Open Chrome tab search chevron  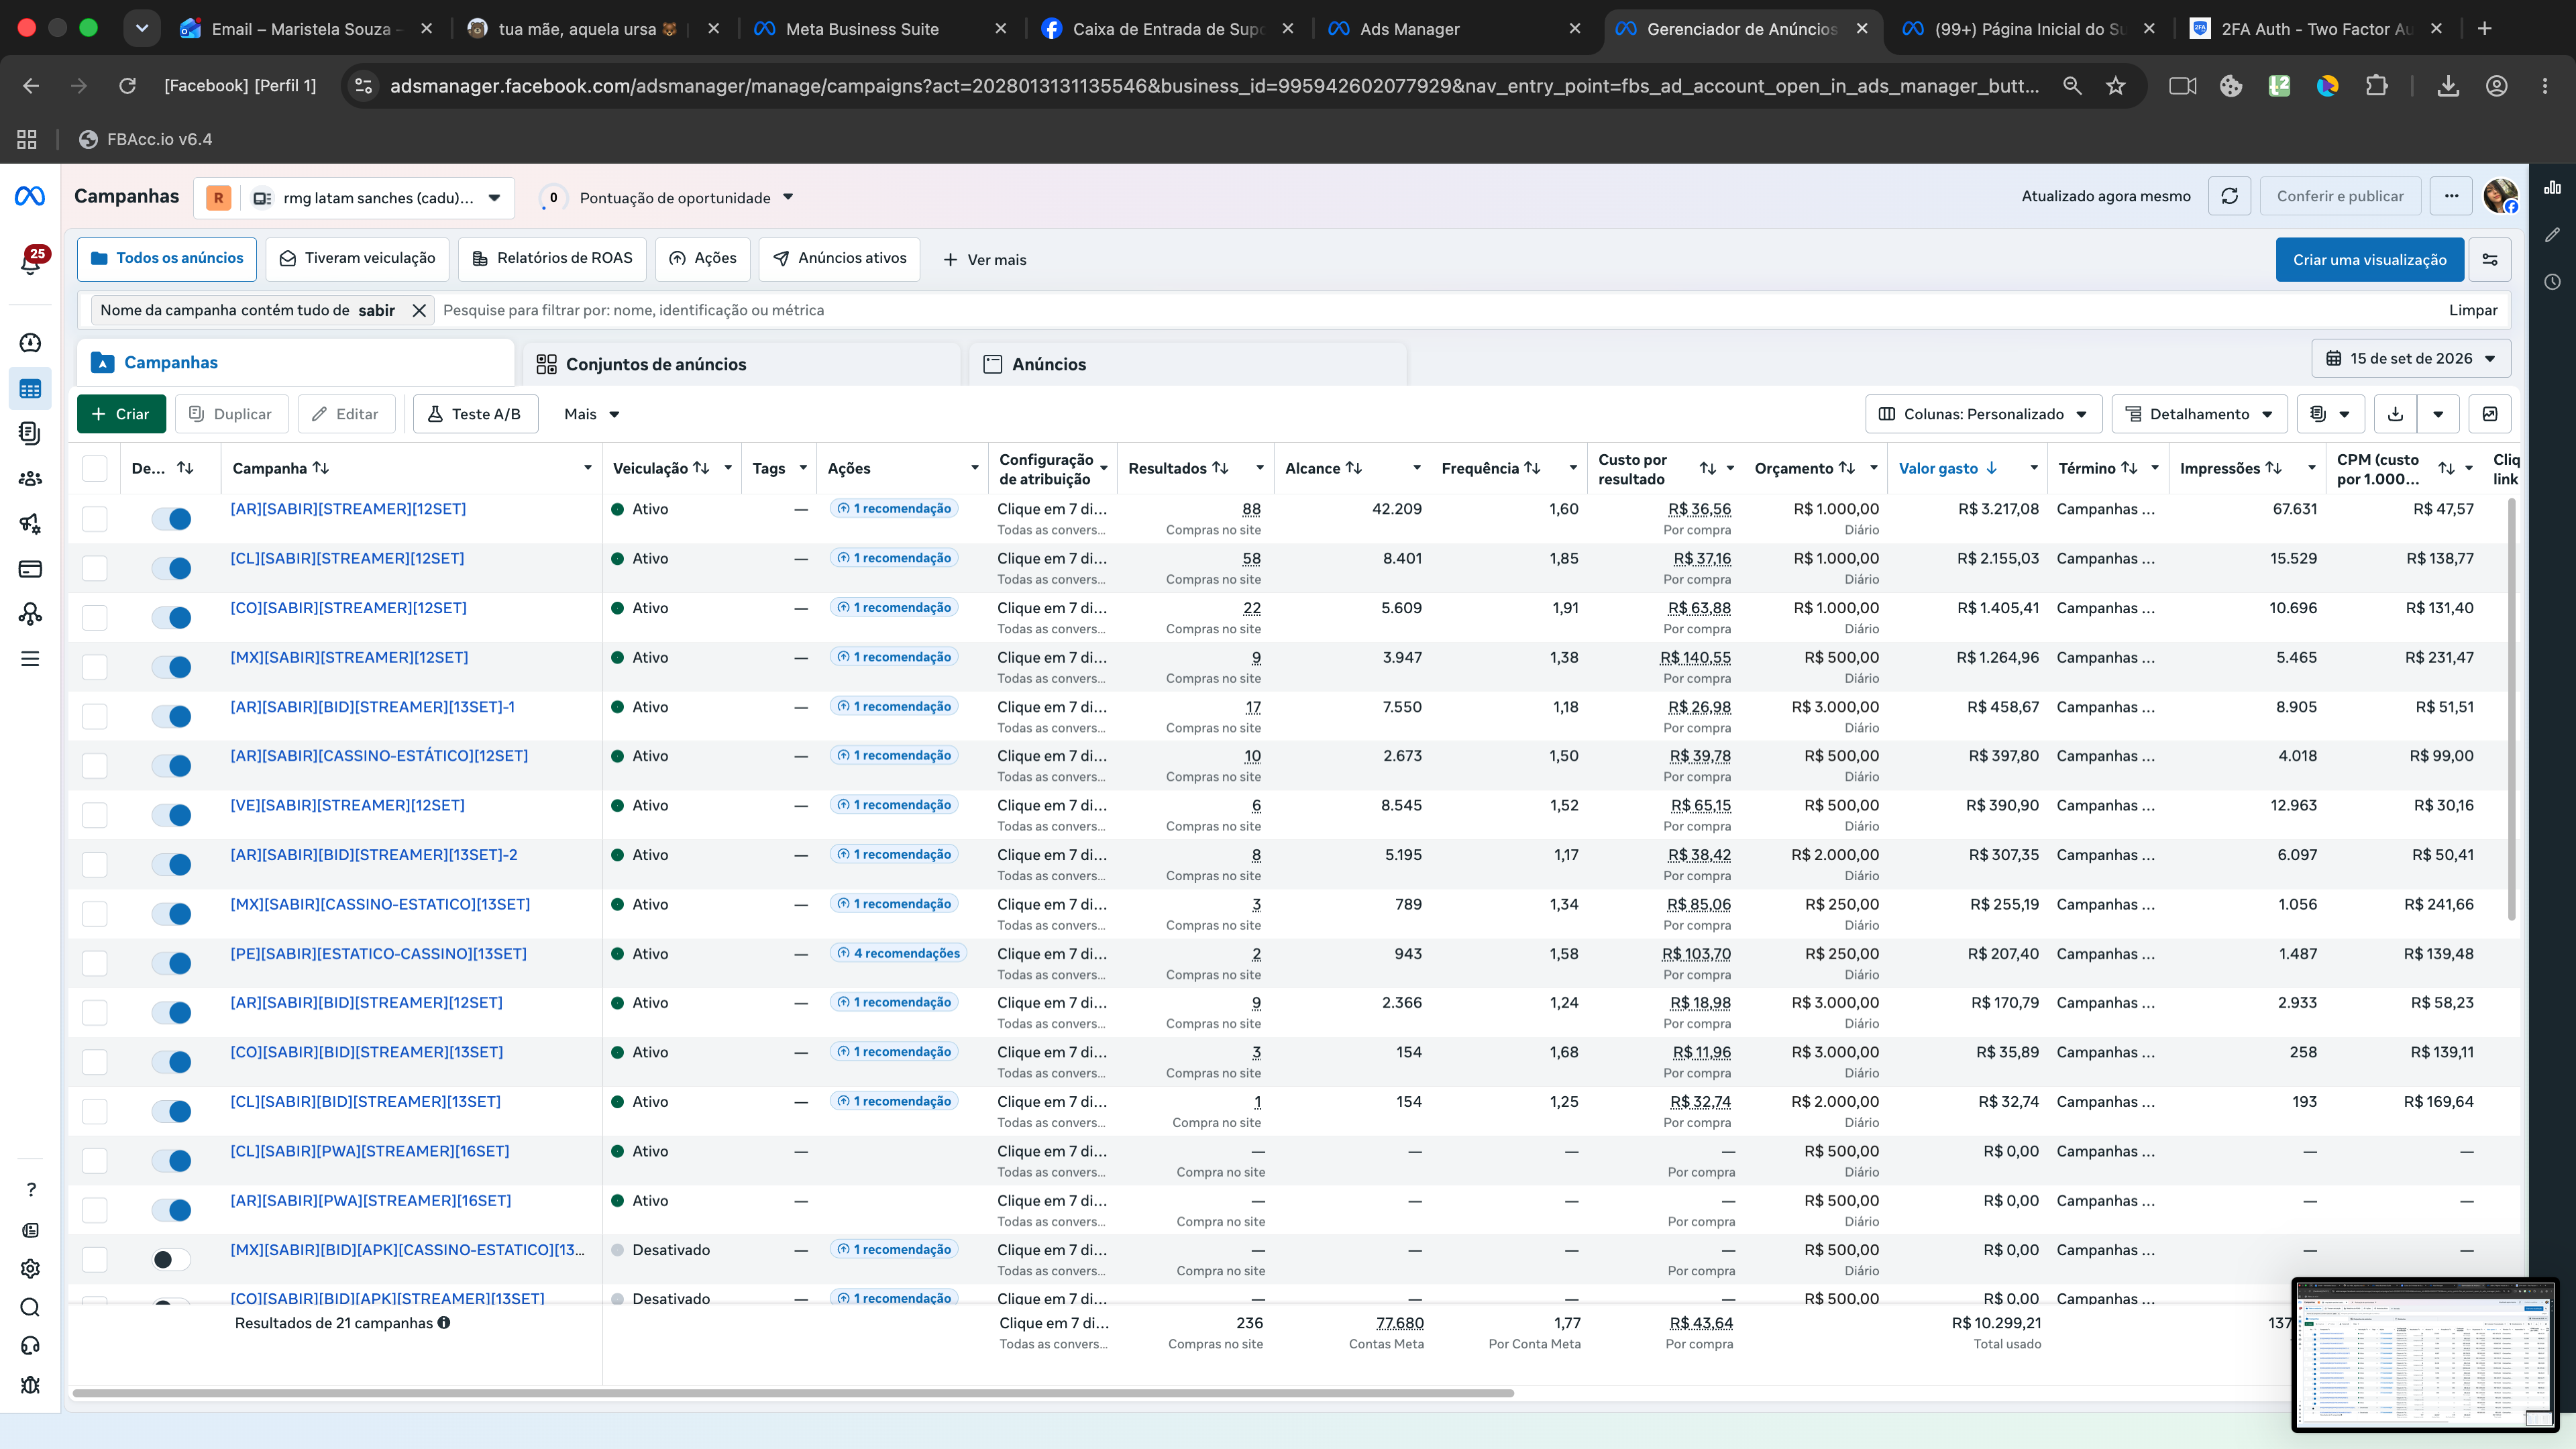pyautogui.click(x=142, y=29)
